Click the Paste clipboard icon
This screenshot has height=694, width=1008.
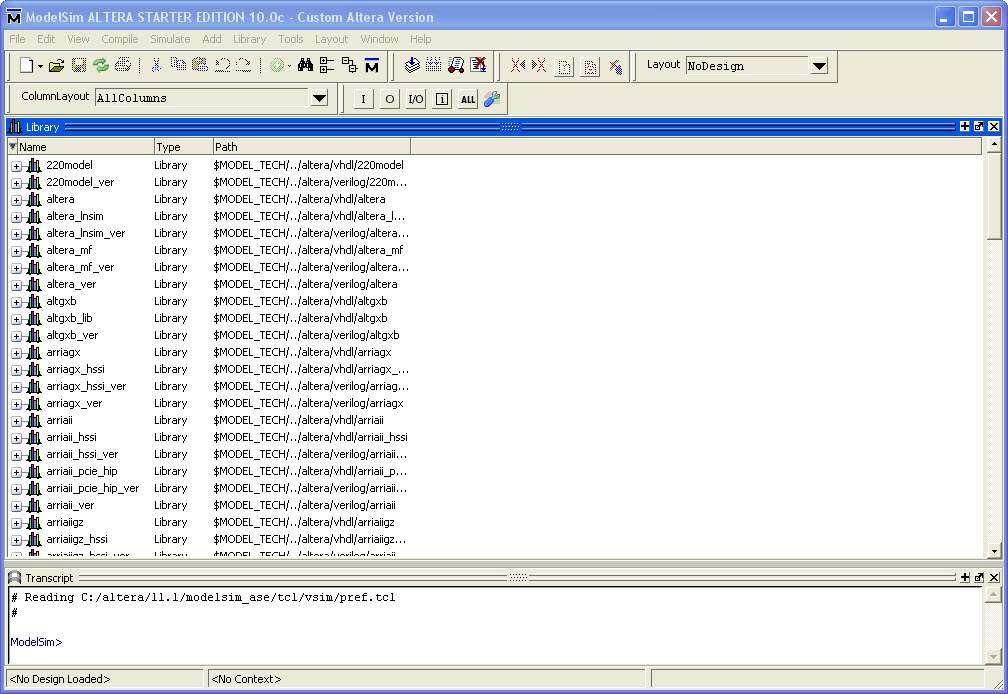[200, 65]
